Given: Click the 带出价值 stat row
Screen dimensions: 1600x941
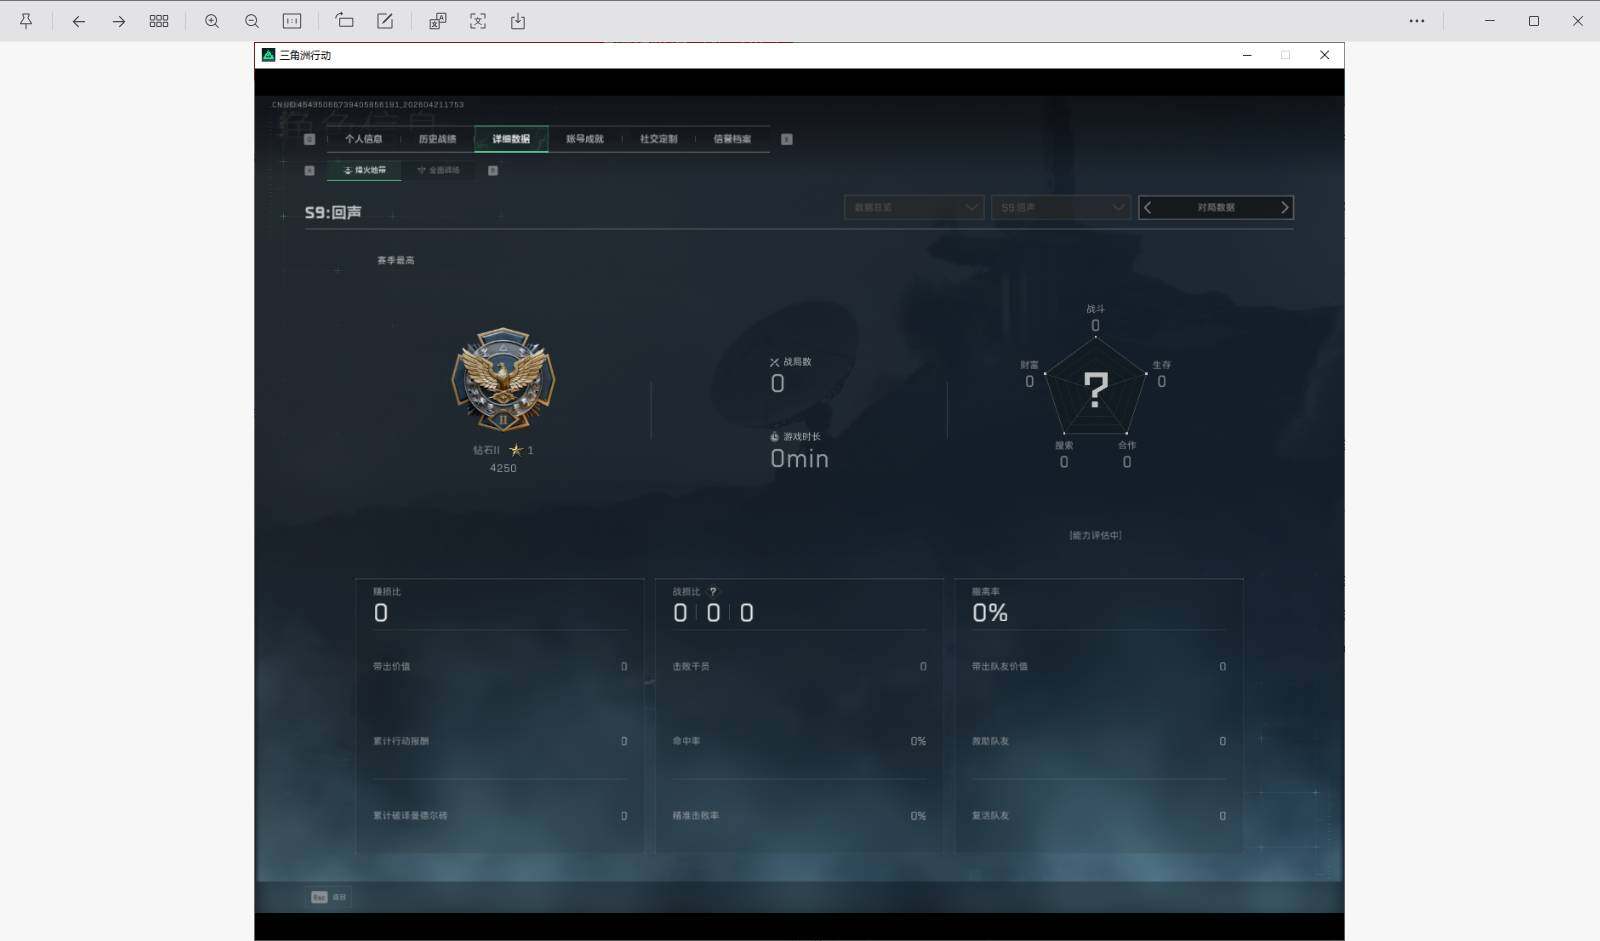Looking at the screenshot, I should point(500,666).
